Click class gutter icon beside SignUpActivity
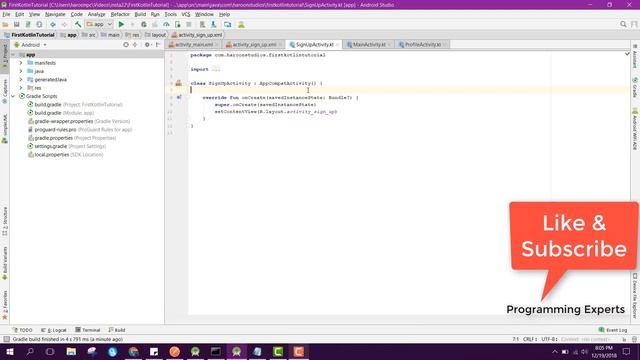Screen dimensions: 640x360 (178, 83)
